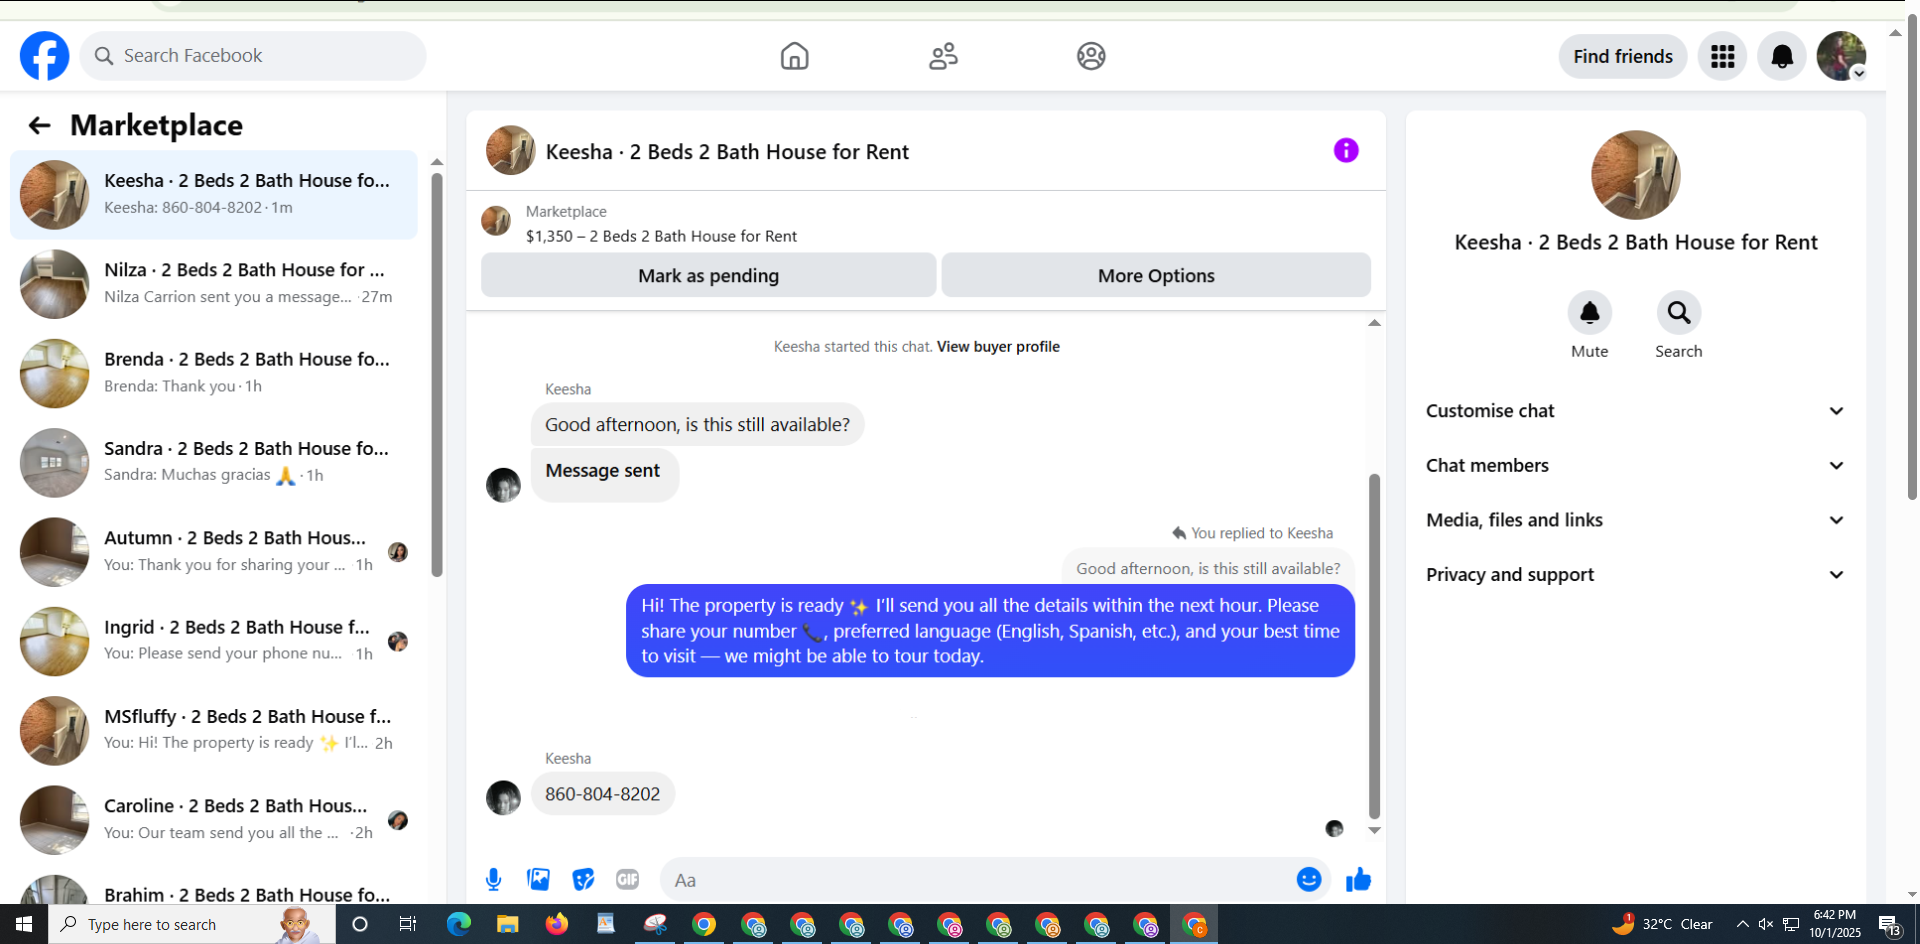Open Nilza conversation in list
Screen dimensions: 1920x944
tap(214, 284)
